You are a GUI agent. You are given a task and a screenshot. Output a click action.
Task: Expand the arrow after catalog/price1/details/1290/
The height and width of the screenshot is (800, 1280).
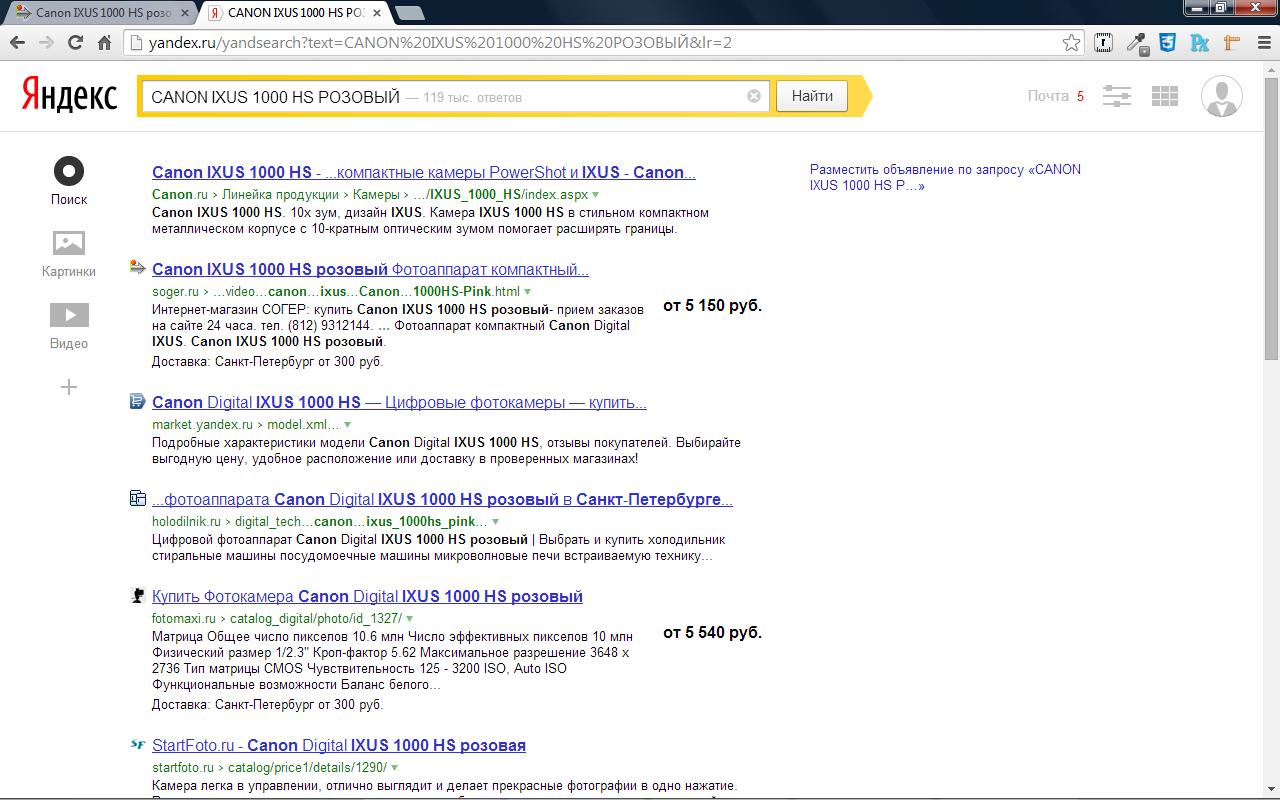click(395, 768)
